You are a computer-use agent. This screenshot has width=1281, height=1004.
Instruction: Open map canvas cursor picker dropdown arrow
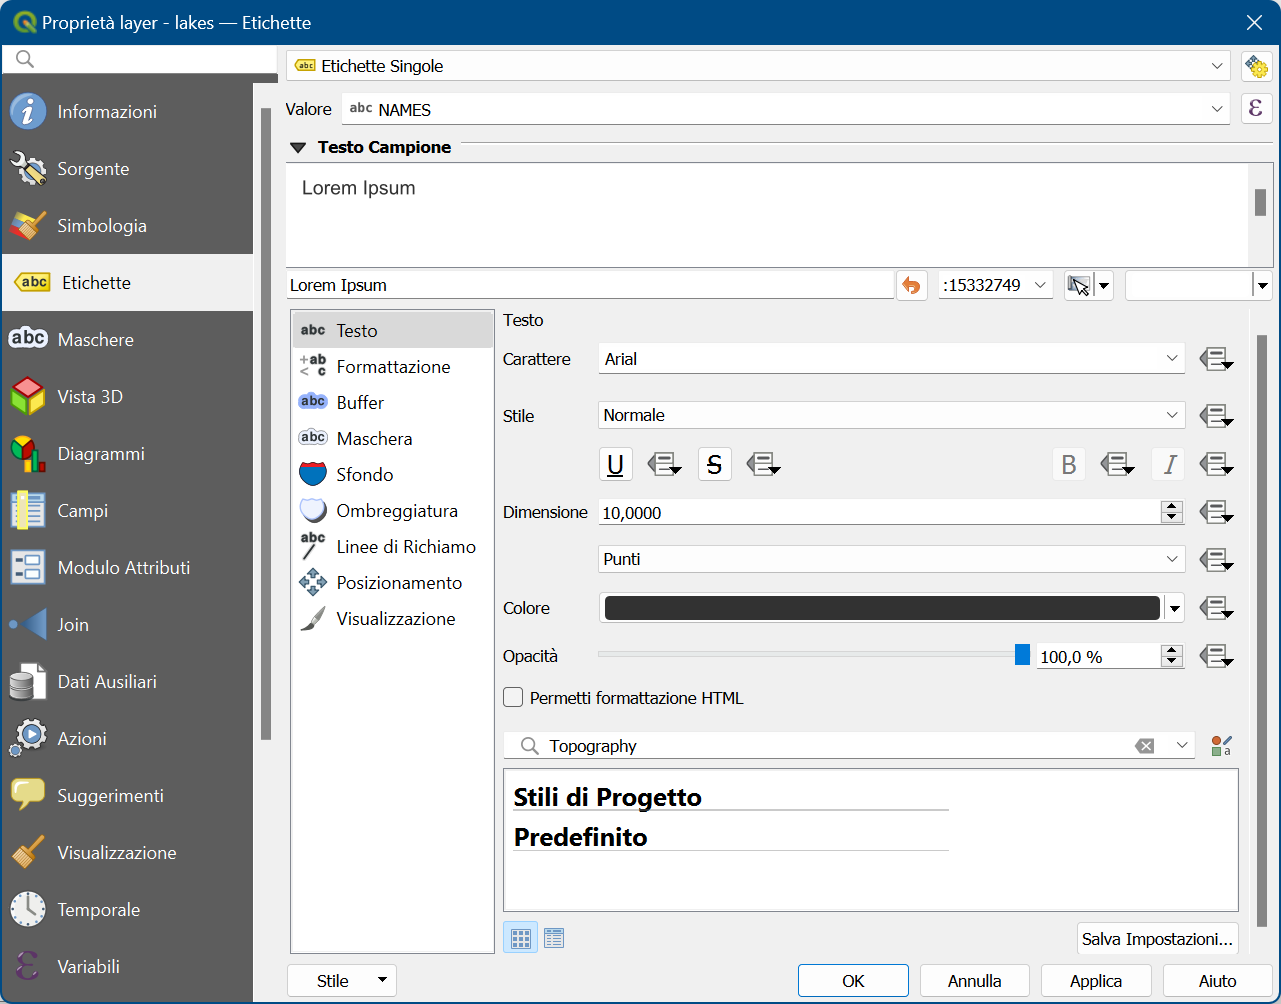(x=1104, y=285)
